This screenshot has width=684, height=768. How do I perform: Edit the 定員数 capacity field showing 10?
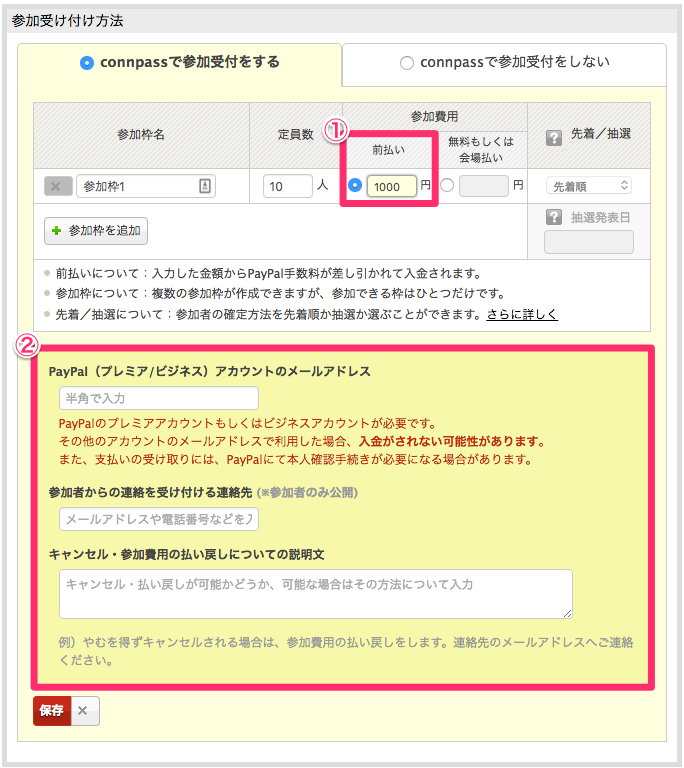288,186
